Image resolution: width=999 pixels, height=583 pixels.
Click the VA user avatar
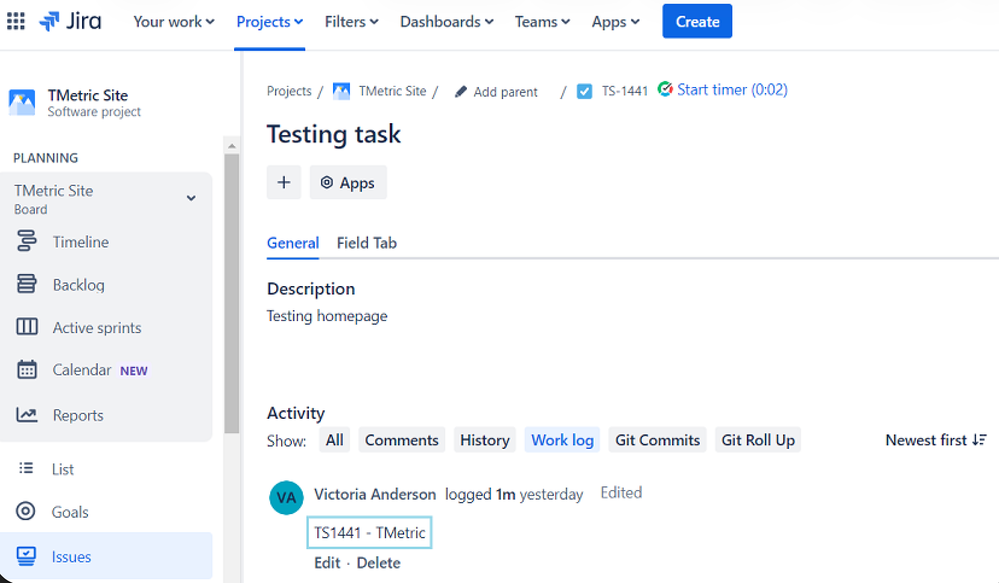(286, 498)
